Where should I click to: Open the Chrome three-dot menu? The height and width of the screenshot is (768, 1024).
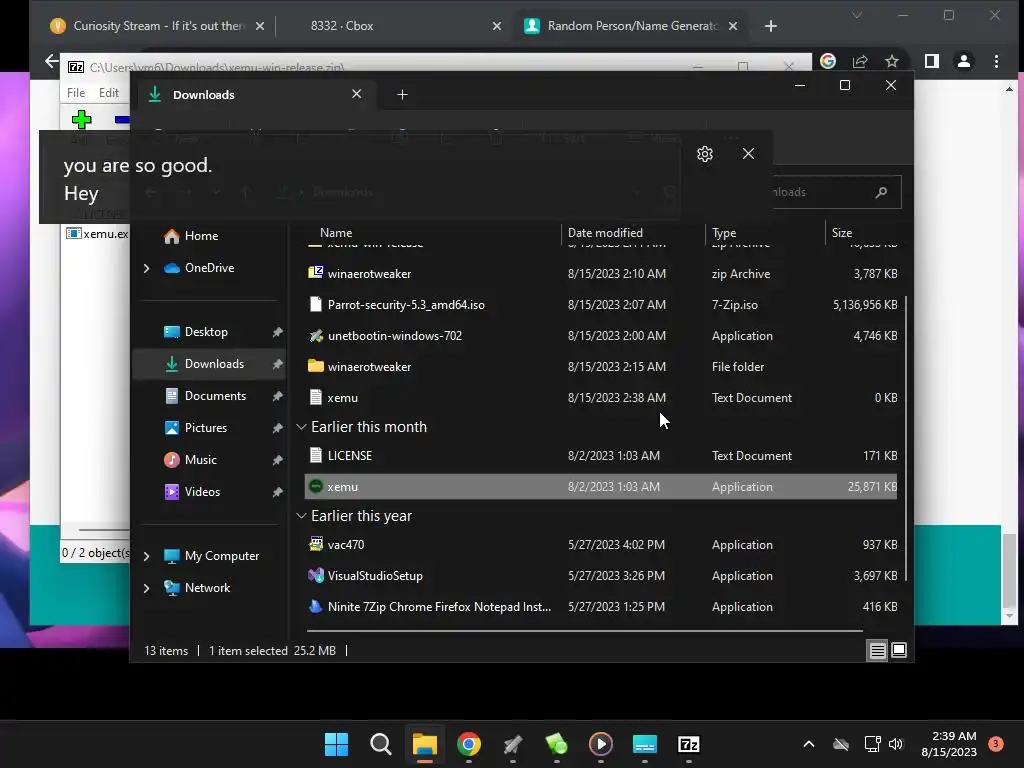(997, 61)
